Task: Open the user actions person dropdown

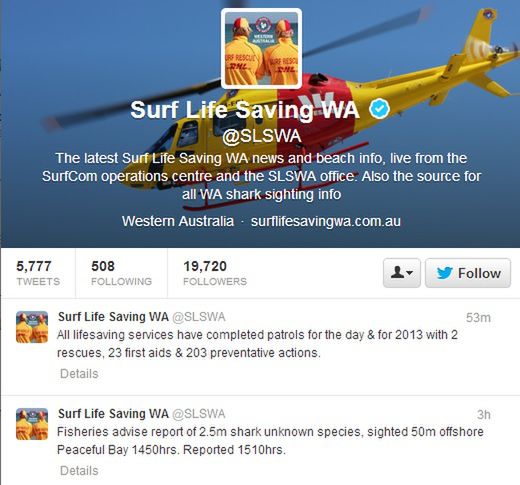Action: [x=402, y=273]
